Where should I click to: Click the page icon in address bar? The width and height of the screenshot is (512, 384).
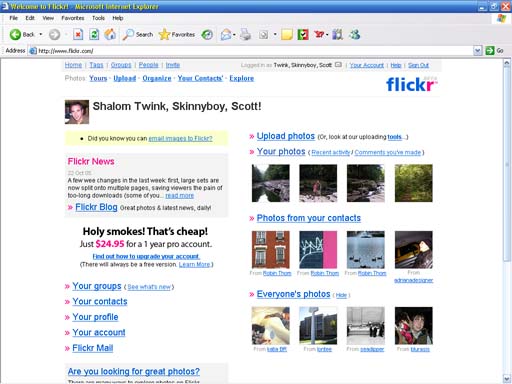33,51
